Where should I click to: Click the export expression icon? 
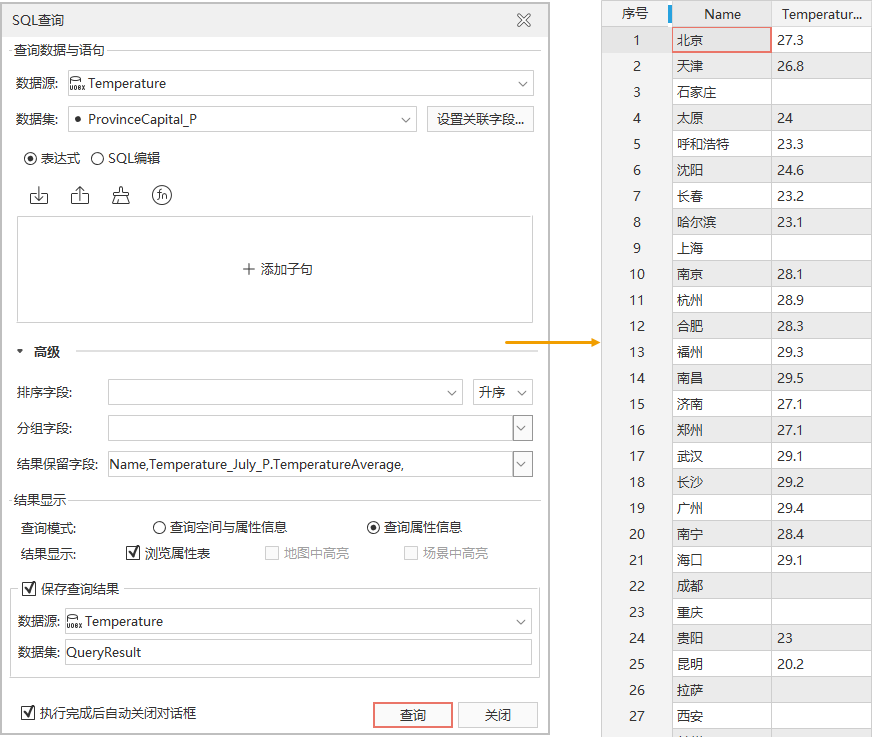80,196
